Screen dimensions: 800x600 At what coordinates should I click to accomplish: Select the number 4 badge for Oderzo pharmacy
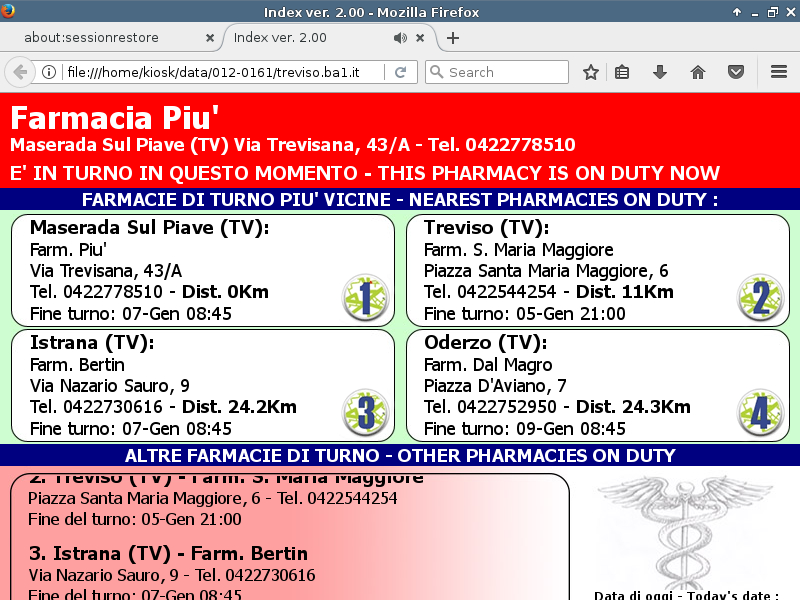tap(761, 412)
